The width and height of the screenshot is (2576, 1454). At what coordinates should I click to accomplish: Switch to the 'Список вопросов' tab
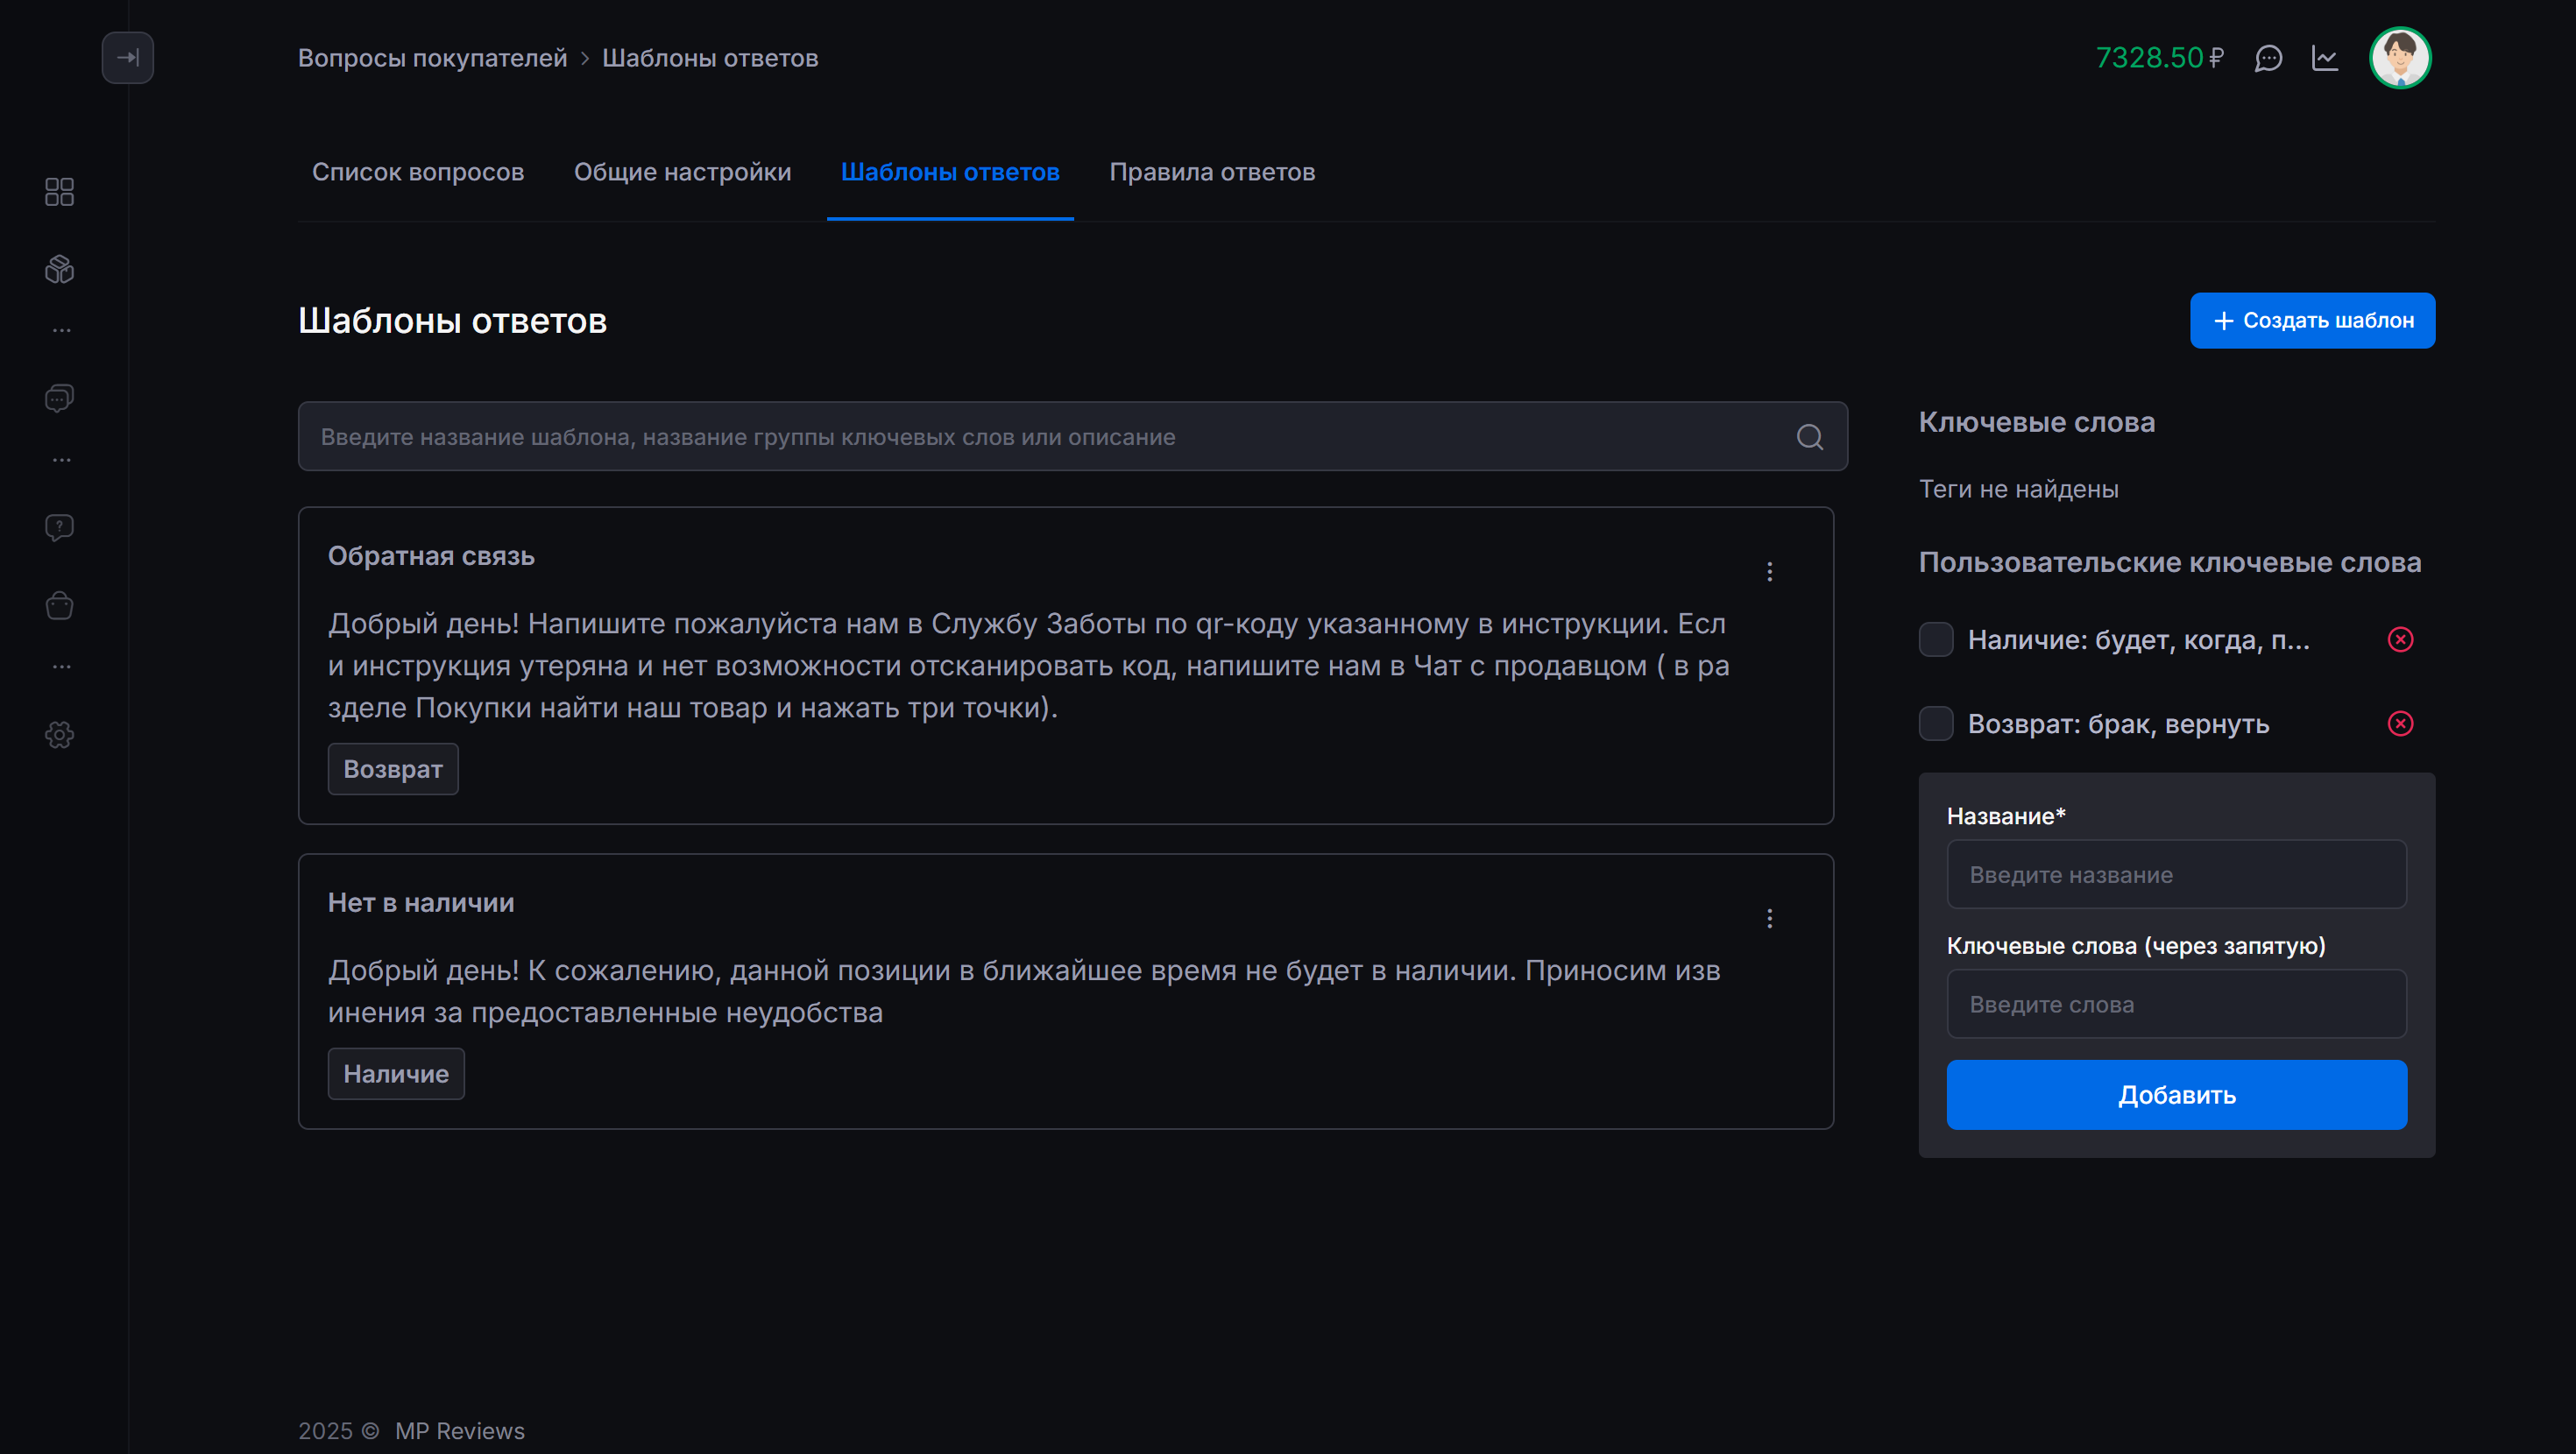click(x=418, y=172)
